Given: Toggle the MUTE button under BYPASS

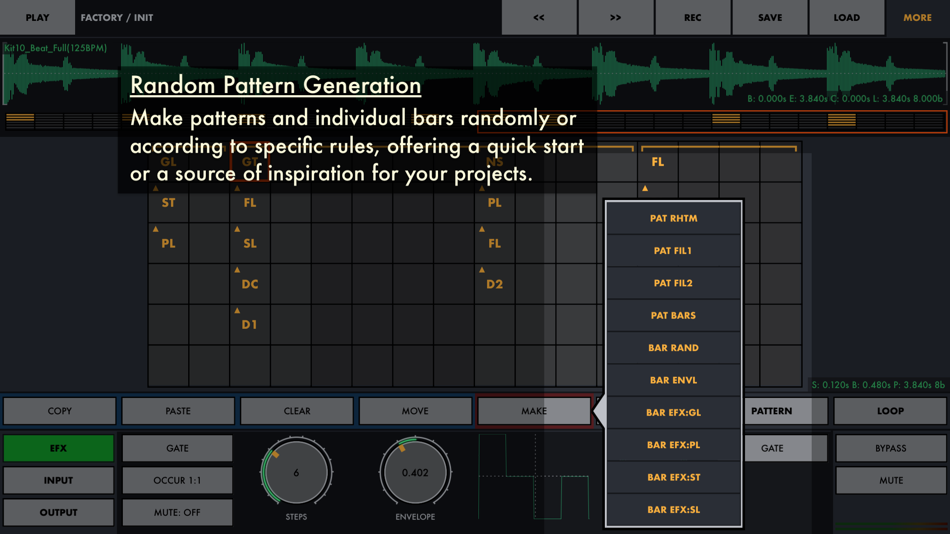Looking at the screenshot, I should (x=891, y=481).
